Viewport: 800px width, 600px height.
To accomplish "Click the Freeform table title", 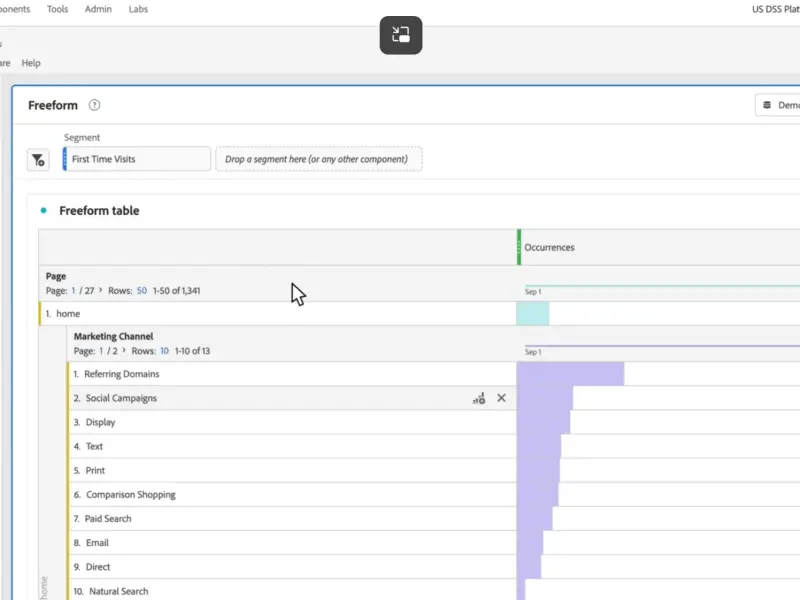I will click(99, 211).
